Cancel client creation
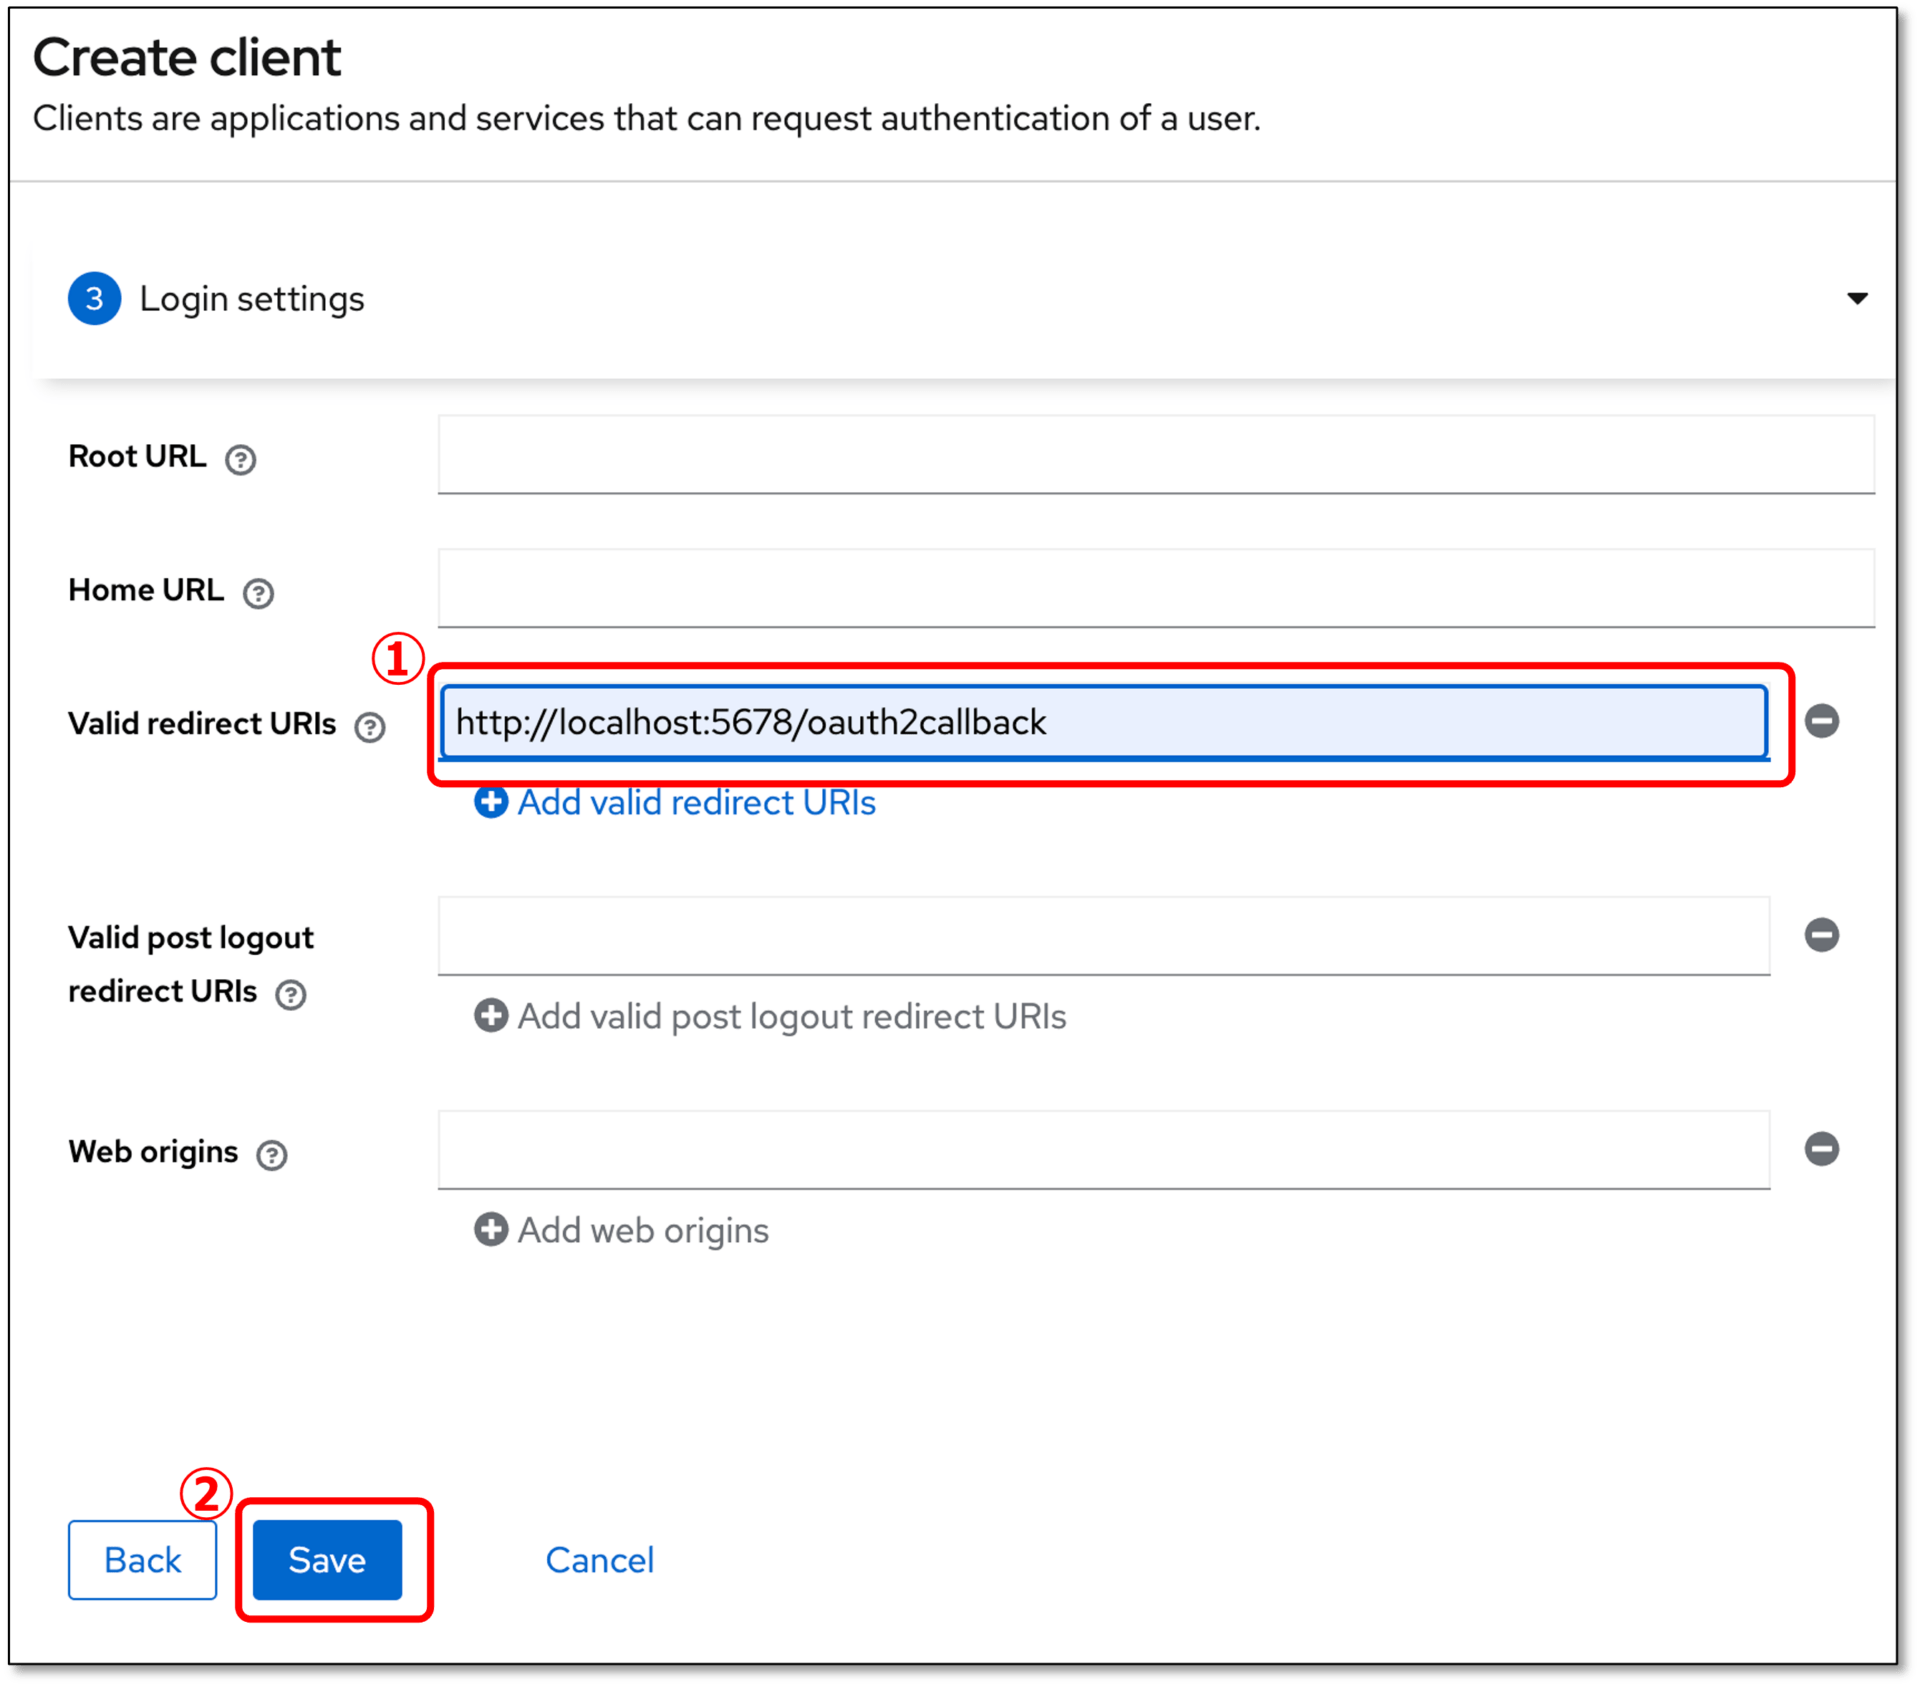This screenshot has height=1687, width=1920. click(x=599, y=1560)
